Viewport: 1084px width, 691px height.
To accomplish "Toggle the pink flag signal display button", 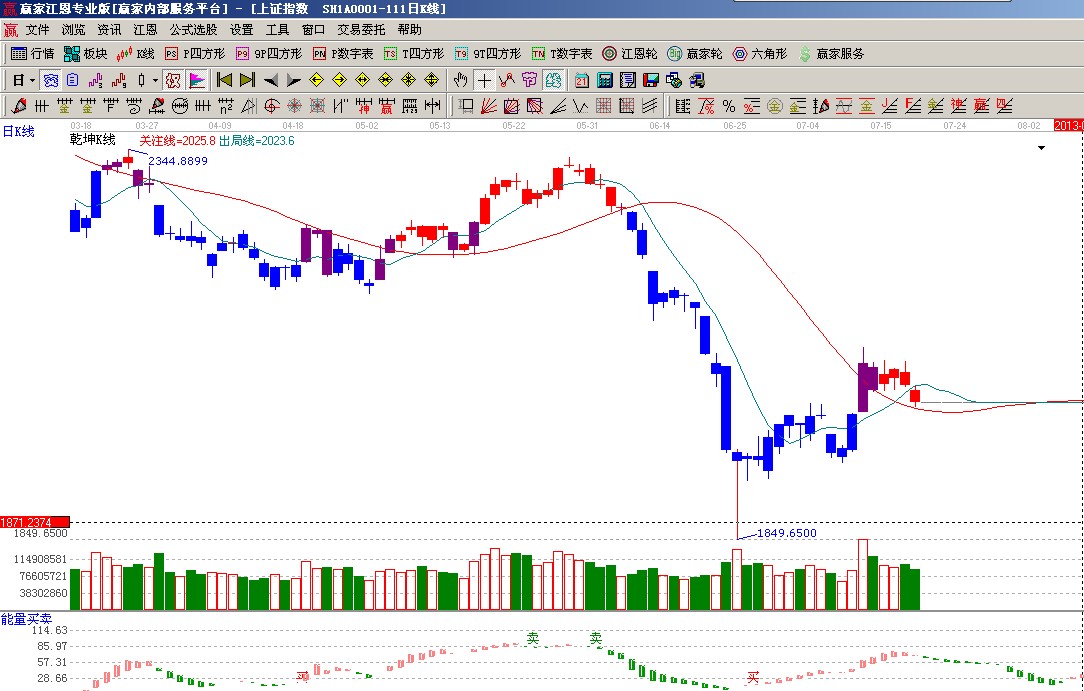I will [197, 80].
